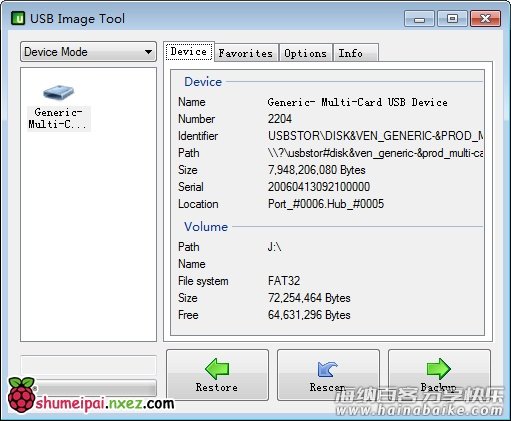Click the empty status field above progress bar
The width and height of the screenshot is (511, 421).
88,365
